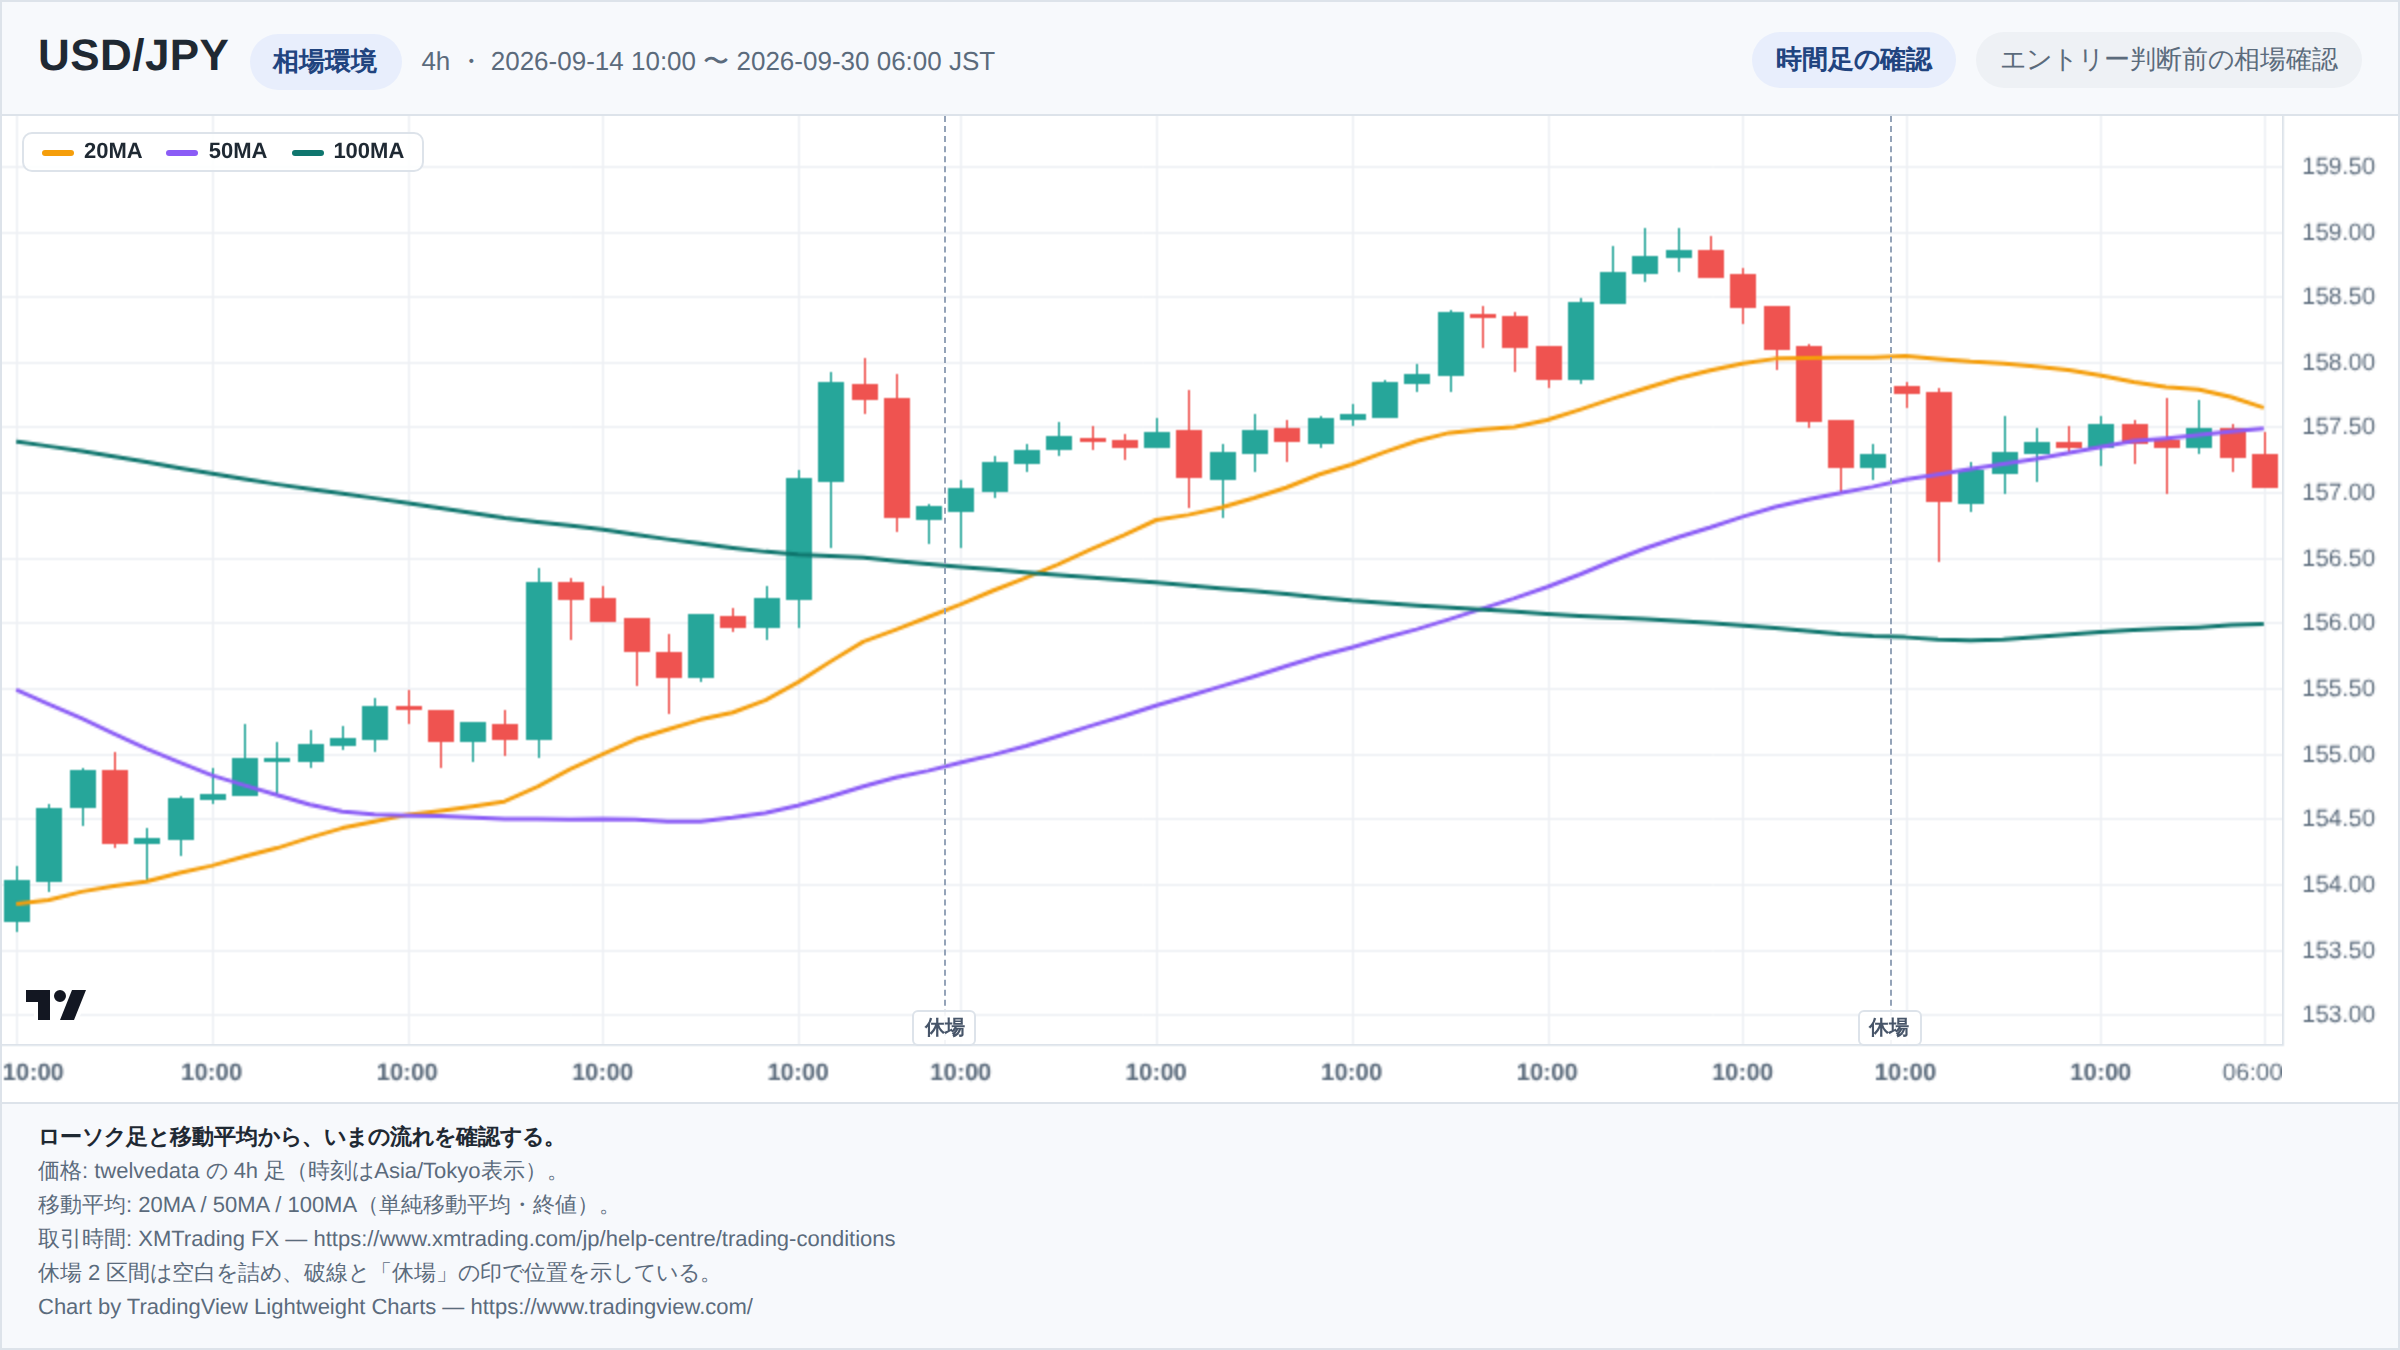Screen dimensions: 2400x1350
Task: Click the 159.50 price axis label
Action: pos(2338,167)
